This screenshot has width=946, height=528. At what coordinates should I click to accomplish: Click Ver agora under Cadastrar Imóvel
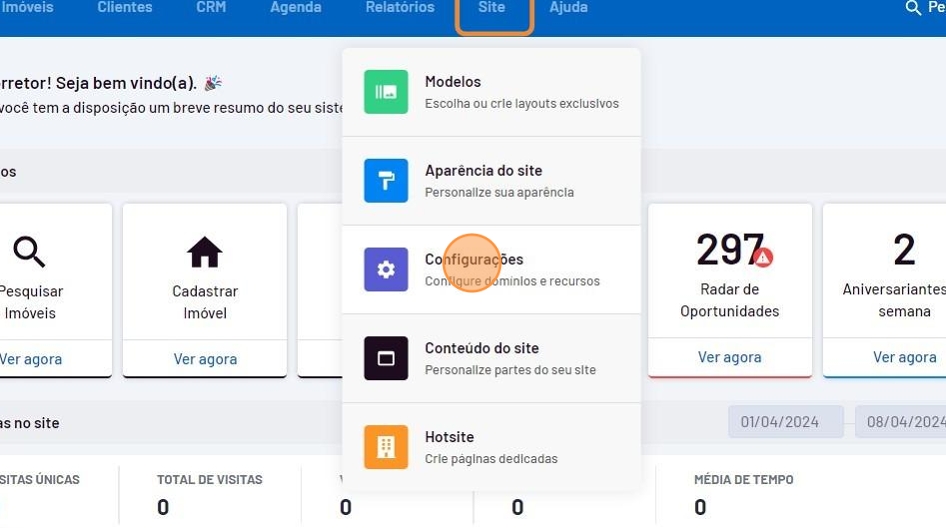click(x=205, y=359)
